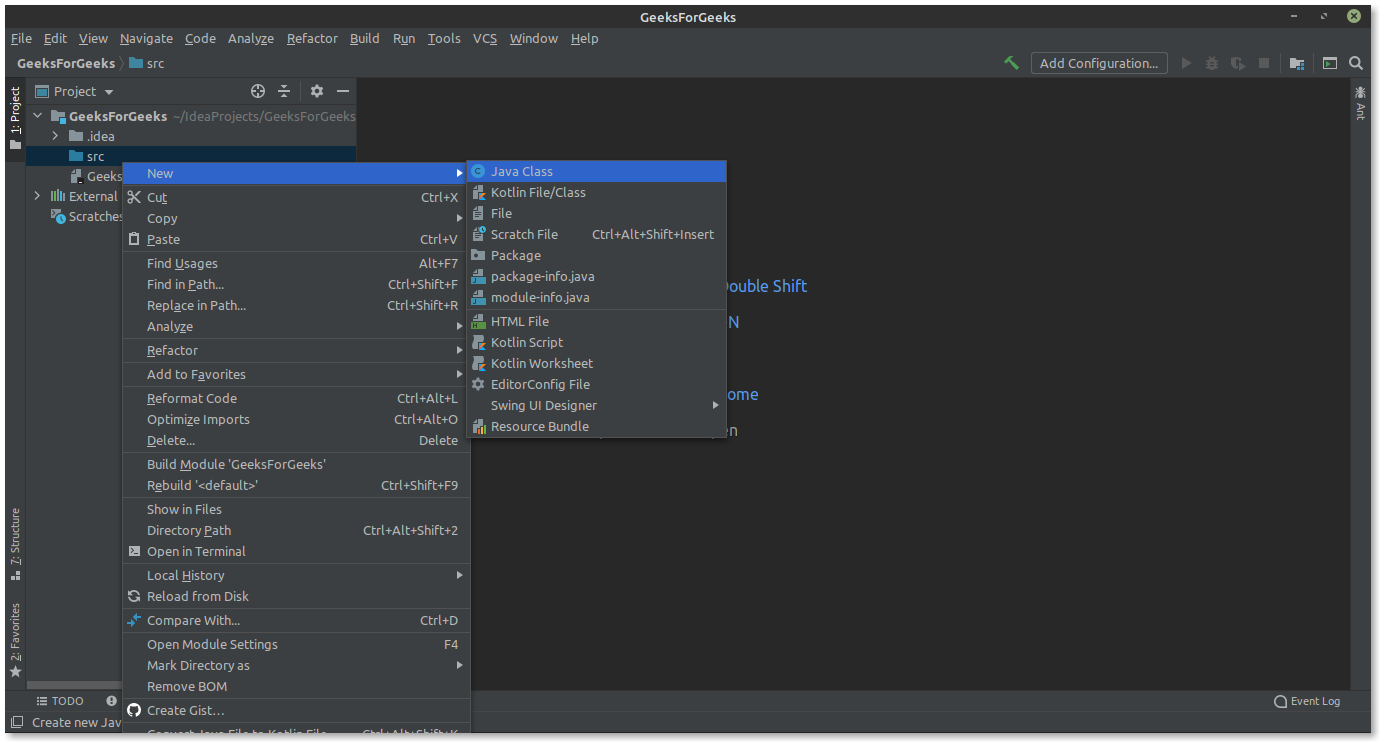Viewport: 1380px width, 742px height.
Task: Click the Run arrow icon in toolbar
Action: [1187, 63]
